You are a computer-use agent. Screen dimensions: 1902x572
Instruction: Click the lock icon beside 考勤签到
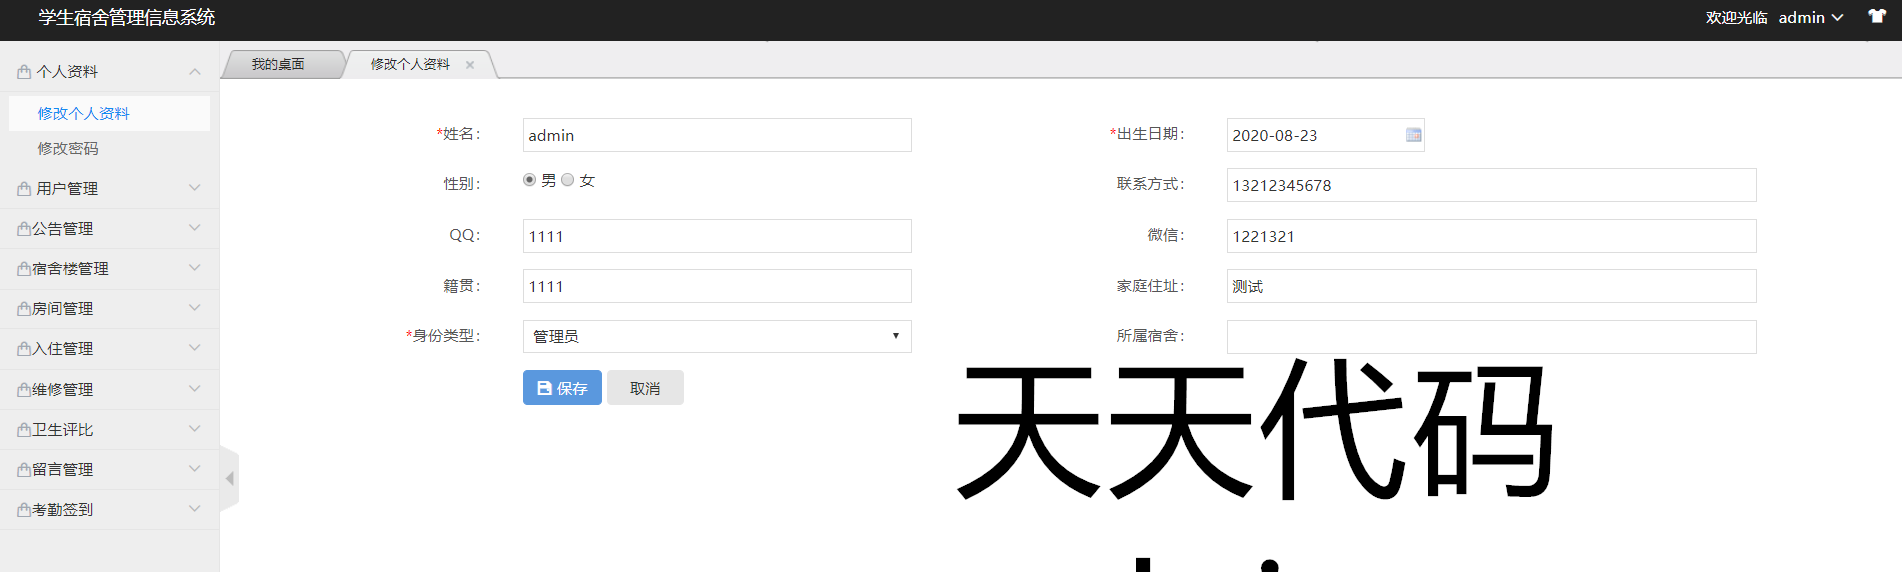(x=24, y=510)
